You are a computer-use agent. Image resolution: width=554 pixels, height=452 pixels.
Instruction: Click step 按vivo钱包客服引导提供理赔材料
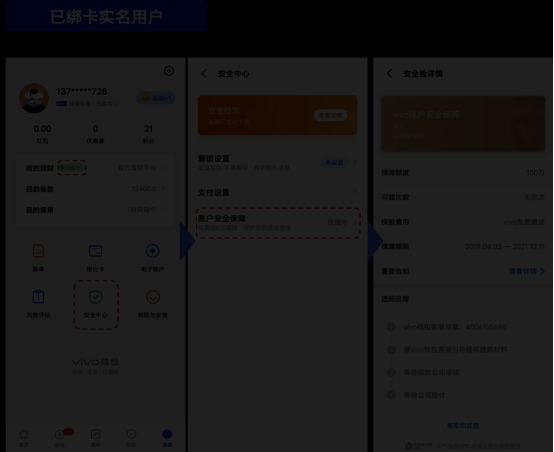pyautogui.click(x=455, y=350)
